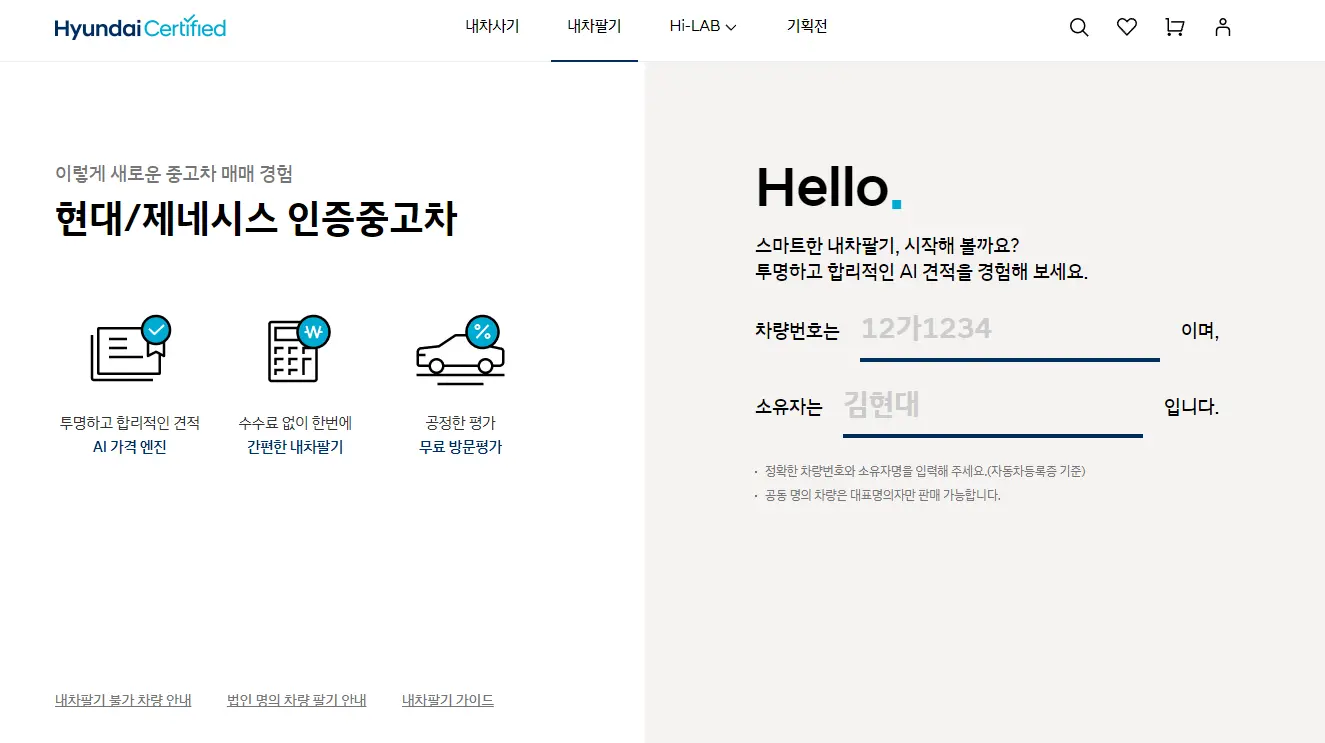Click 이렇게 새로운 중고차 매매 경험 text
Image resolution: width=1325 pixels, height=743 pixels.
tap(174, 174)
